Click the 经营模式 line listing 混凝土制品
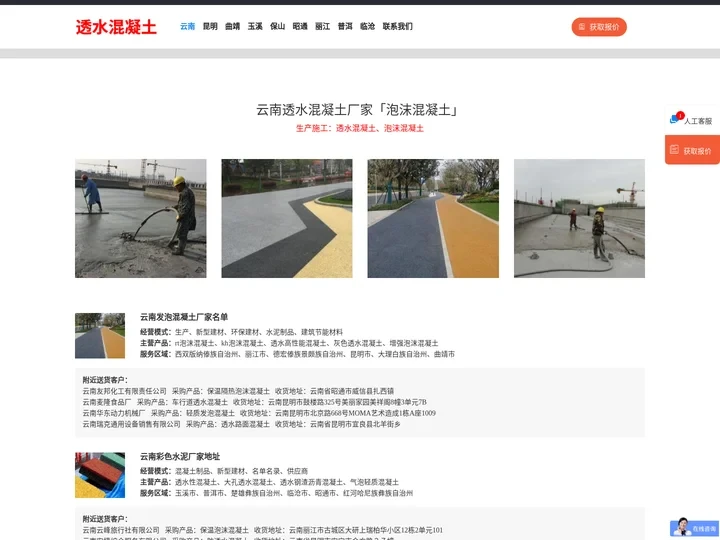The width and height of the screenshot is (720, 540). pos(224,471)
